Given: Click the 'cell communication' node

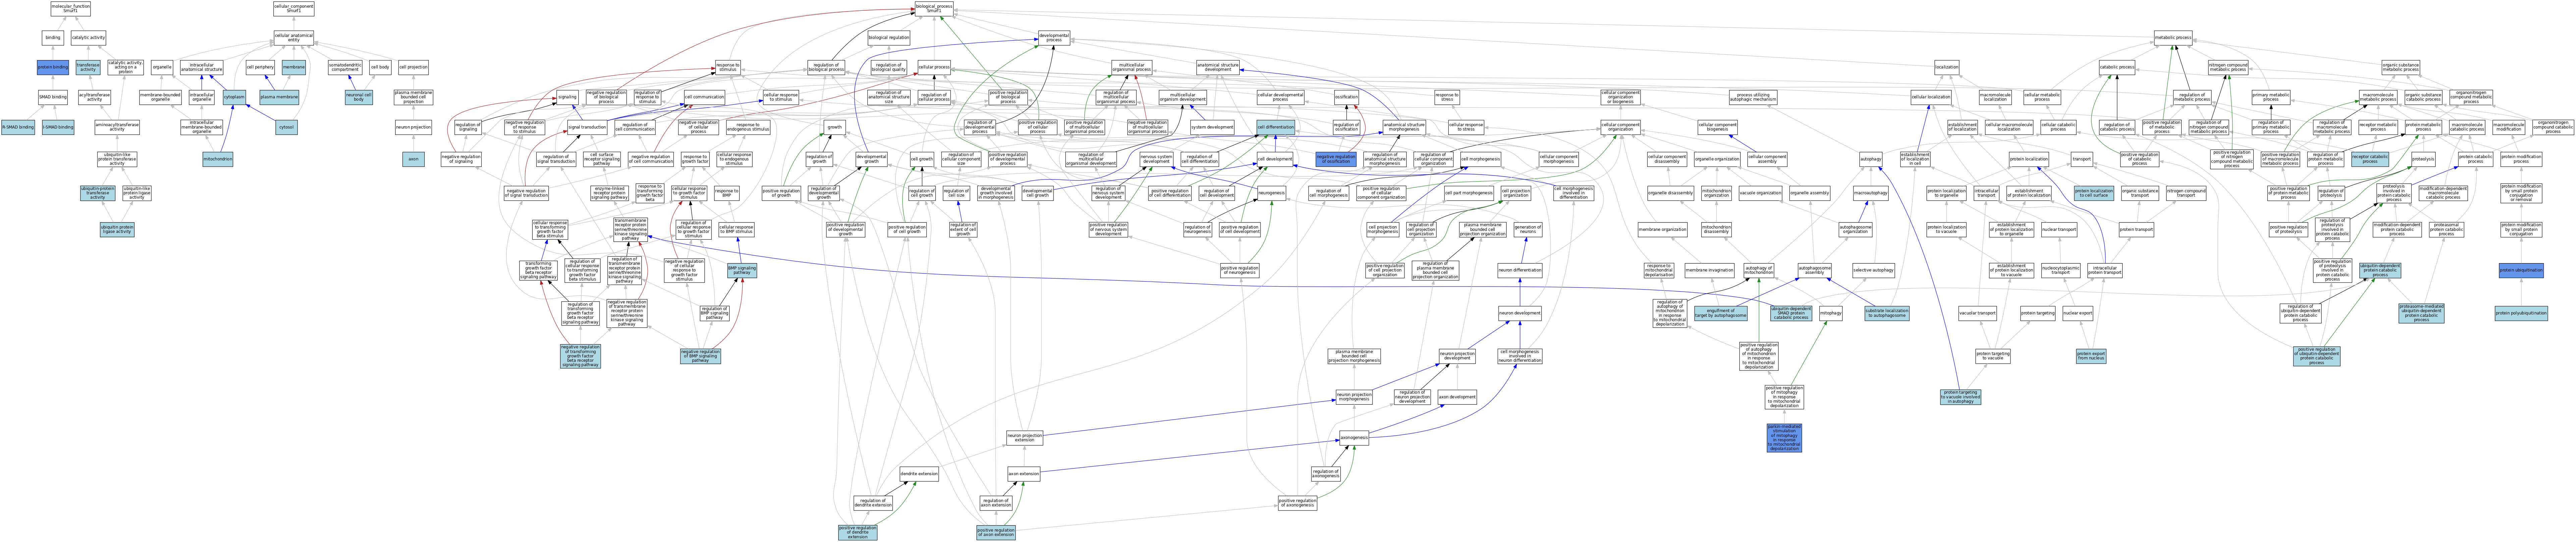Looking at the screenshot, I should pos(704,97).
